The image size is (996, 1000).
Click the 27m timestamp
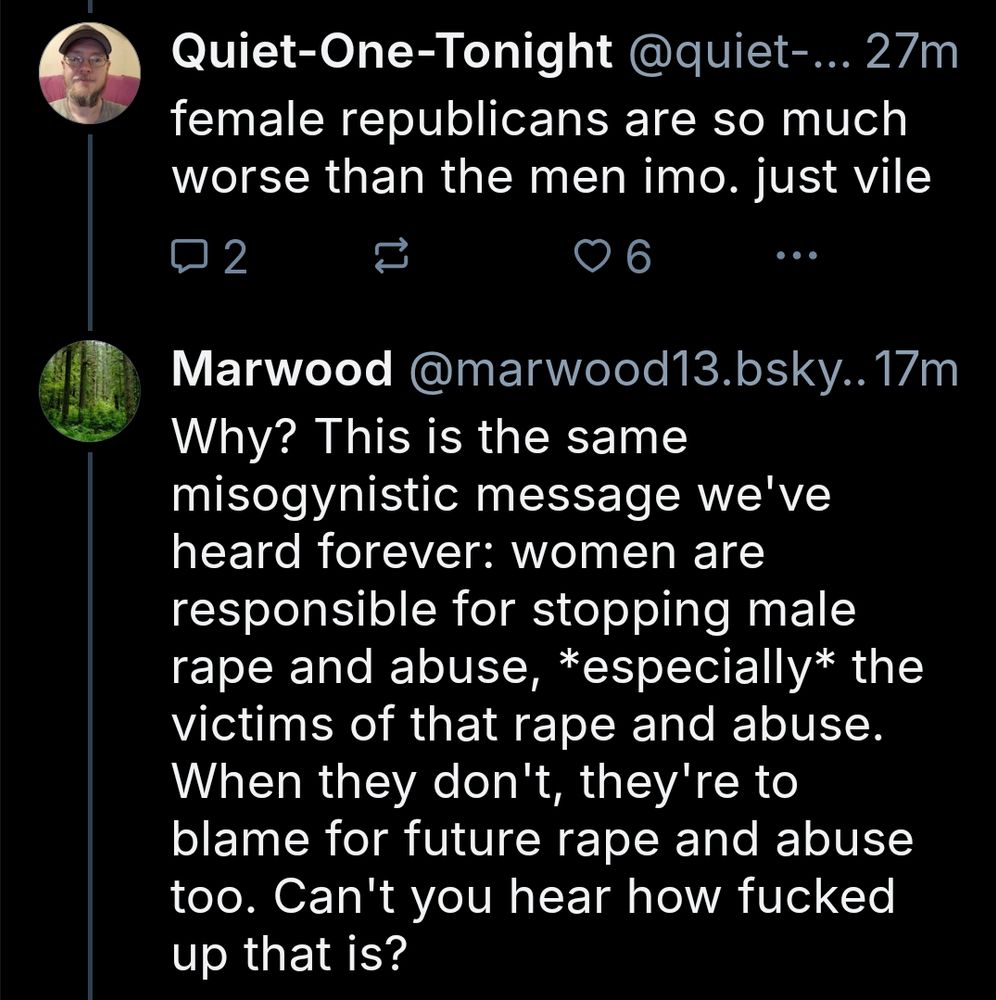pyautogui.click(x=914, y=54)
